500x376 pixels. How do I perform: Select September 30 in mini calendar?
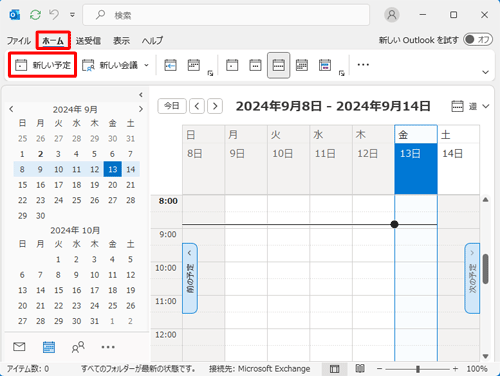40,216
